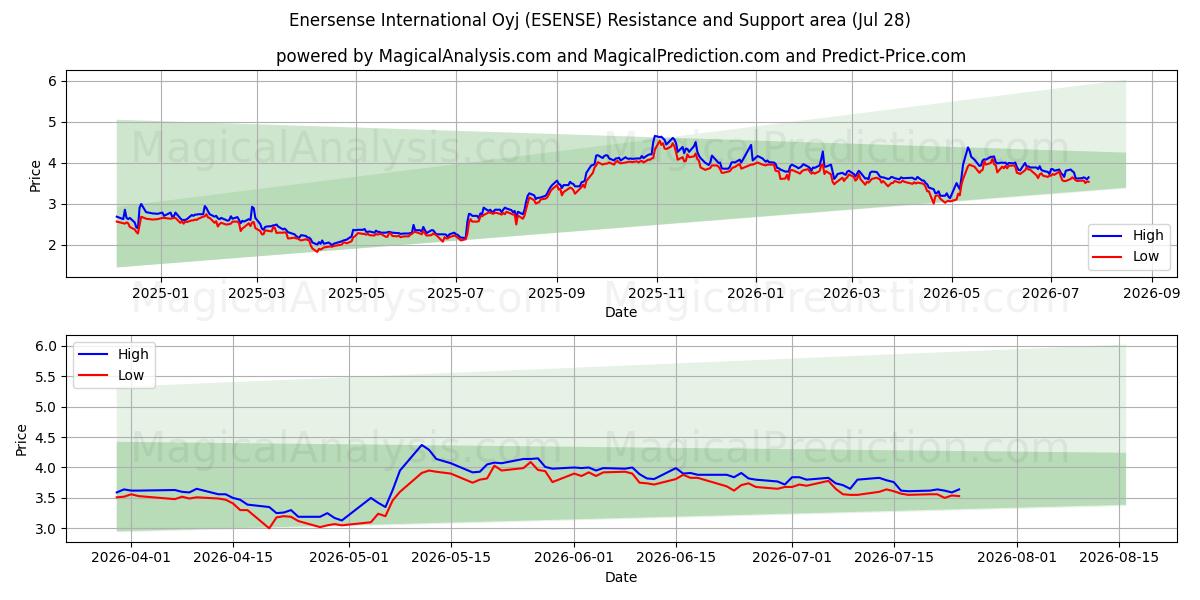This screenshot has height=600, width=1200.
Task: Click the '2026-09' x-axis label in top chart
Action: [1152, 294]
